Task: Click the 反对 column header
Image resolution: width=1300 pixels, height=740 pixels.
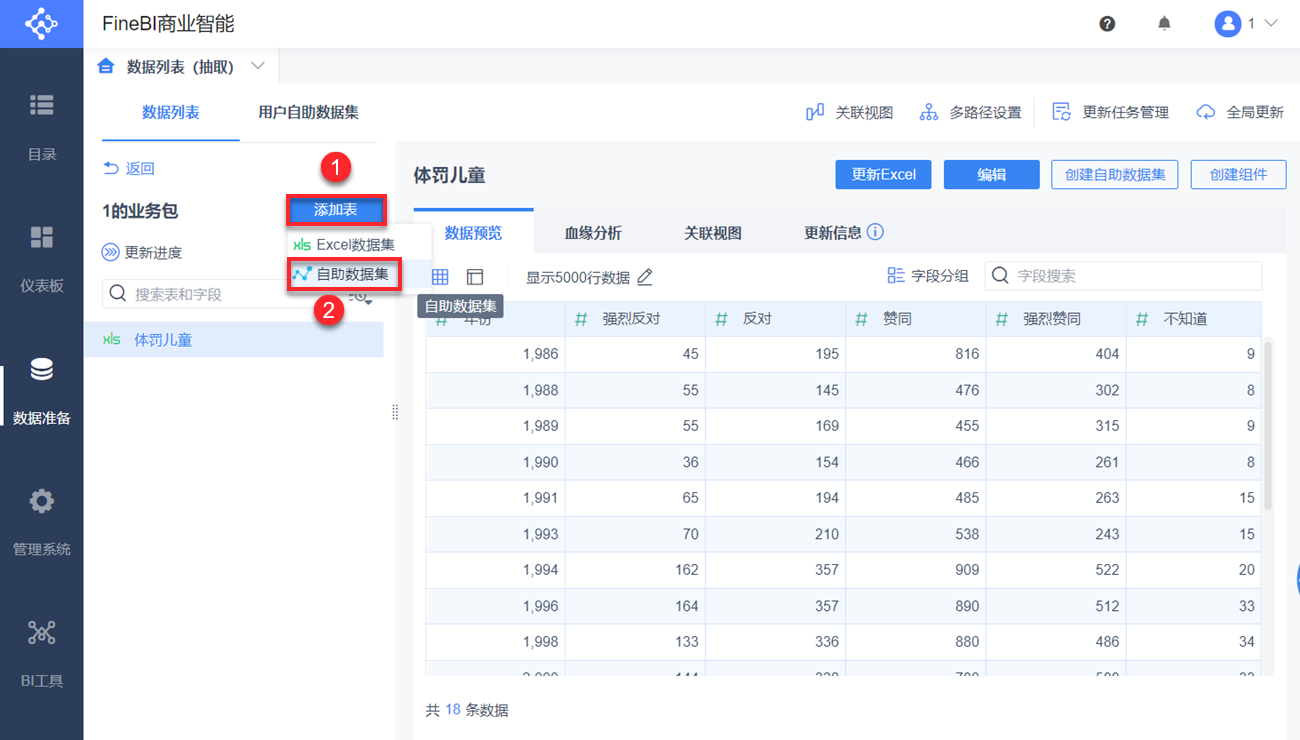Action: 776,319
